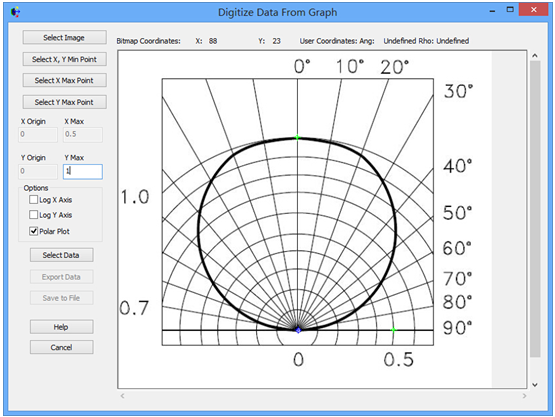Open Help for the digitizer
This screenshot has height=417, width=555.
click(x=62, y=327)
